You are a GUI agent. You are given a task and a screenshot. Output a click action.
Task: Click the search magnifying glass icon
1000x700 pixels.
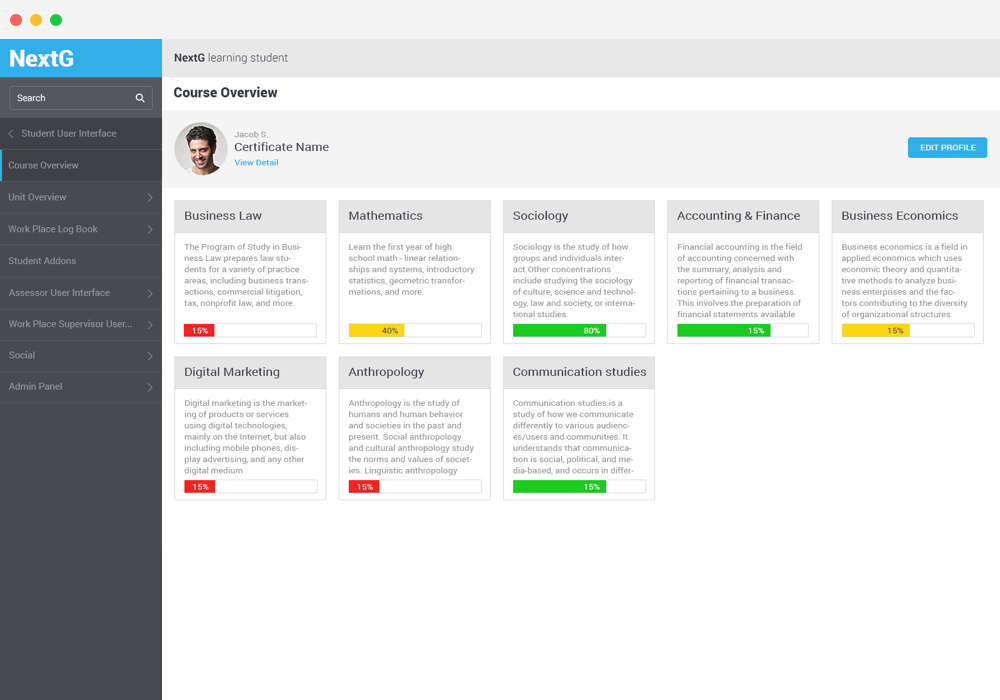tap(140, 98)
